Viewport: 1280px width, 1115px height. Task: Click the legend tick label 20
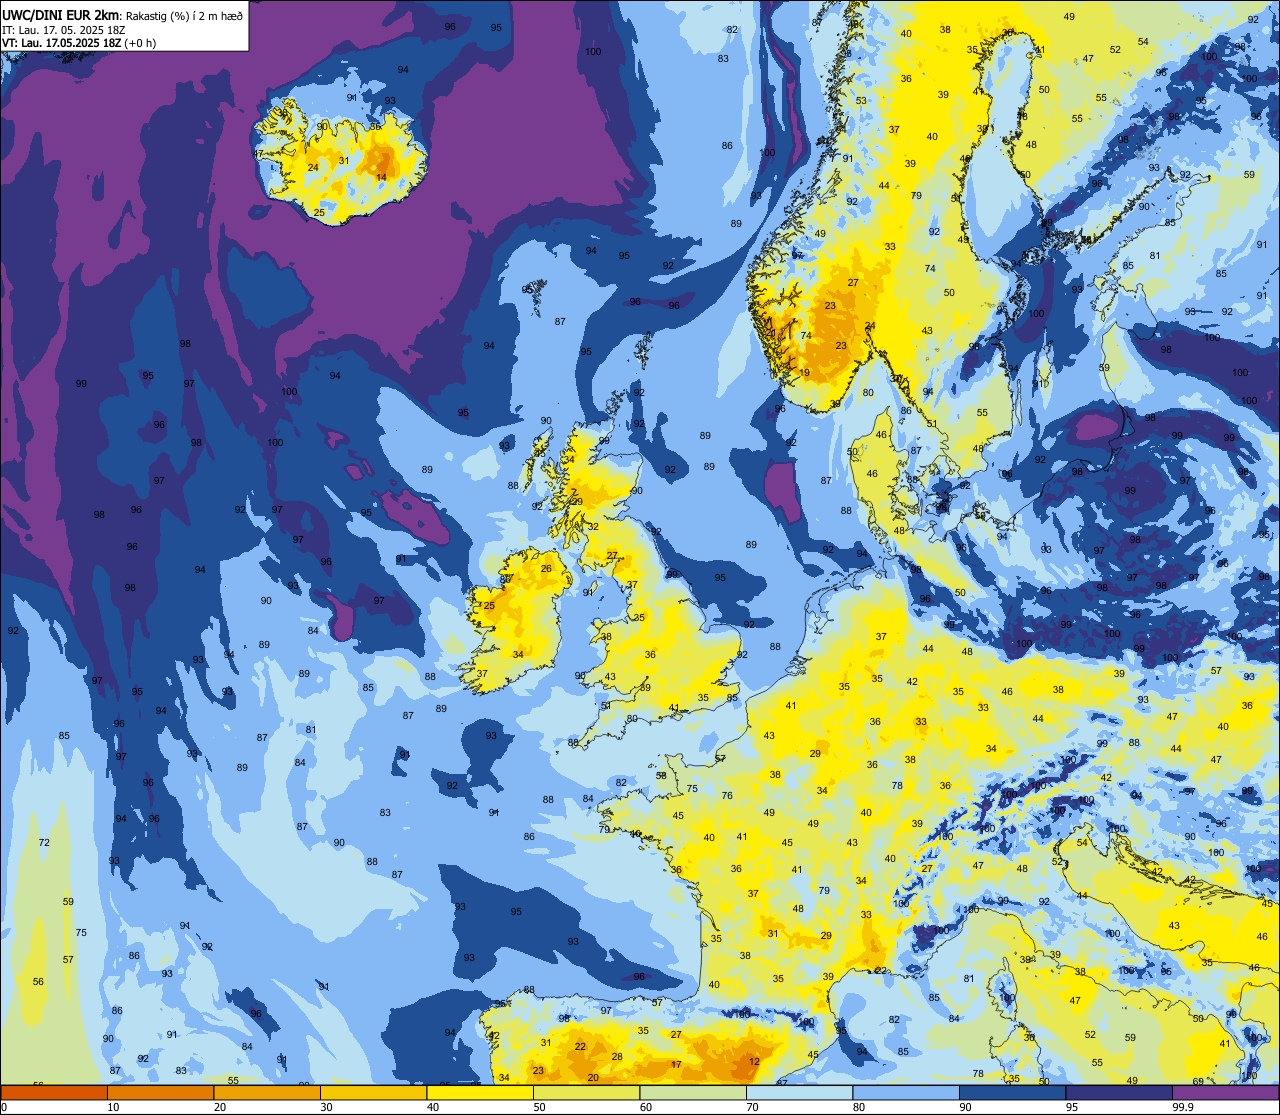point(220,1107)
